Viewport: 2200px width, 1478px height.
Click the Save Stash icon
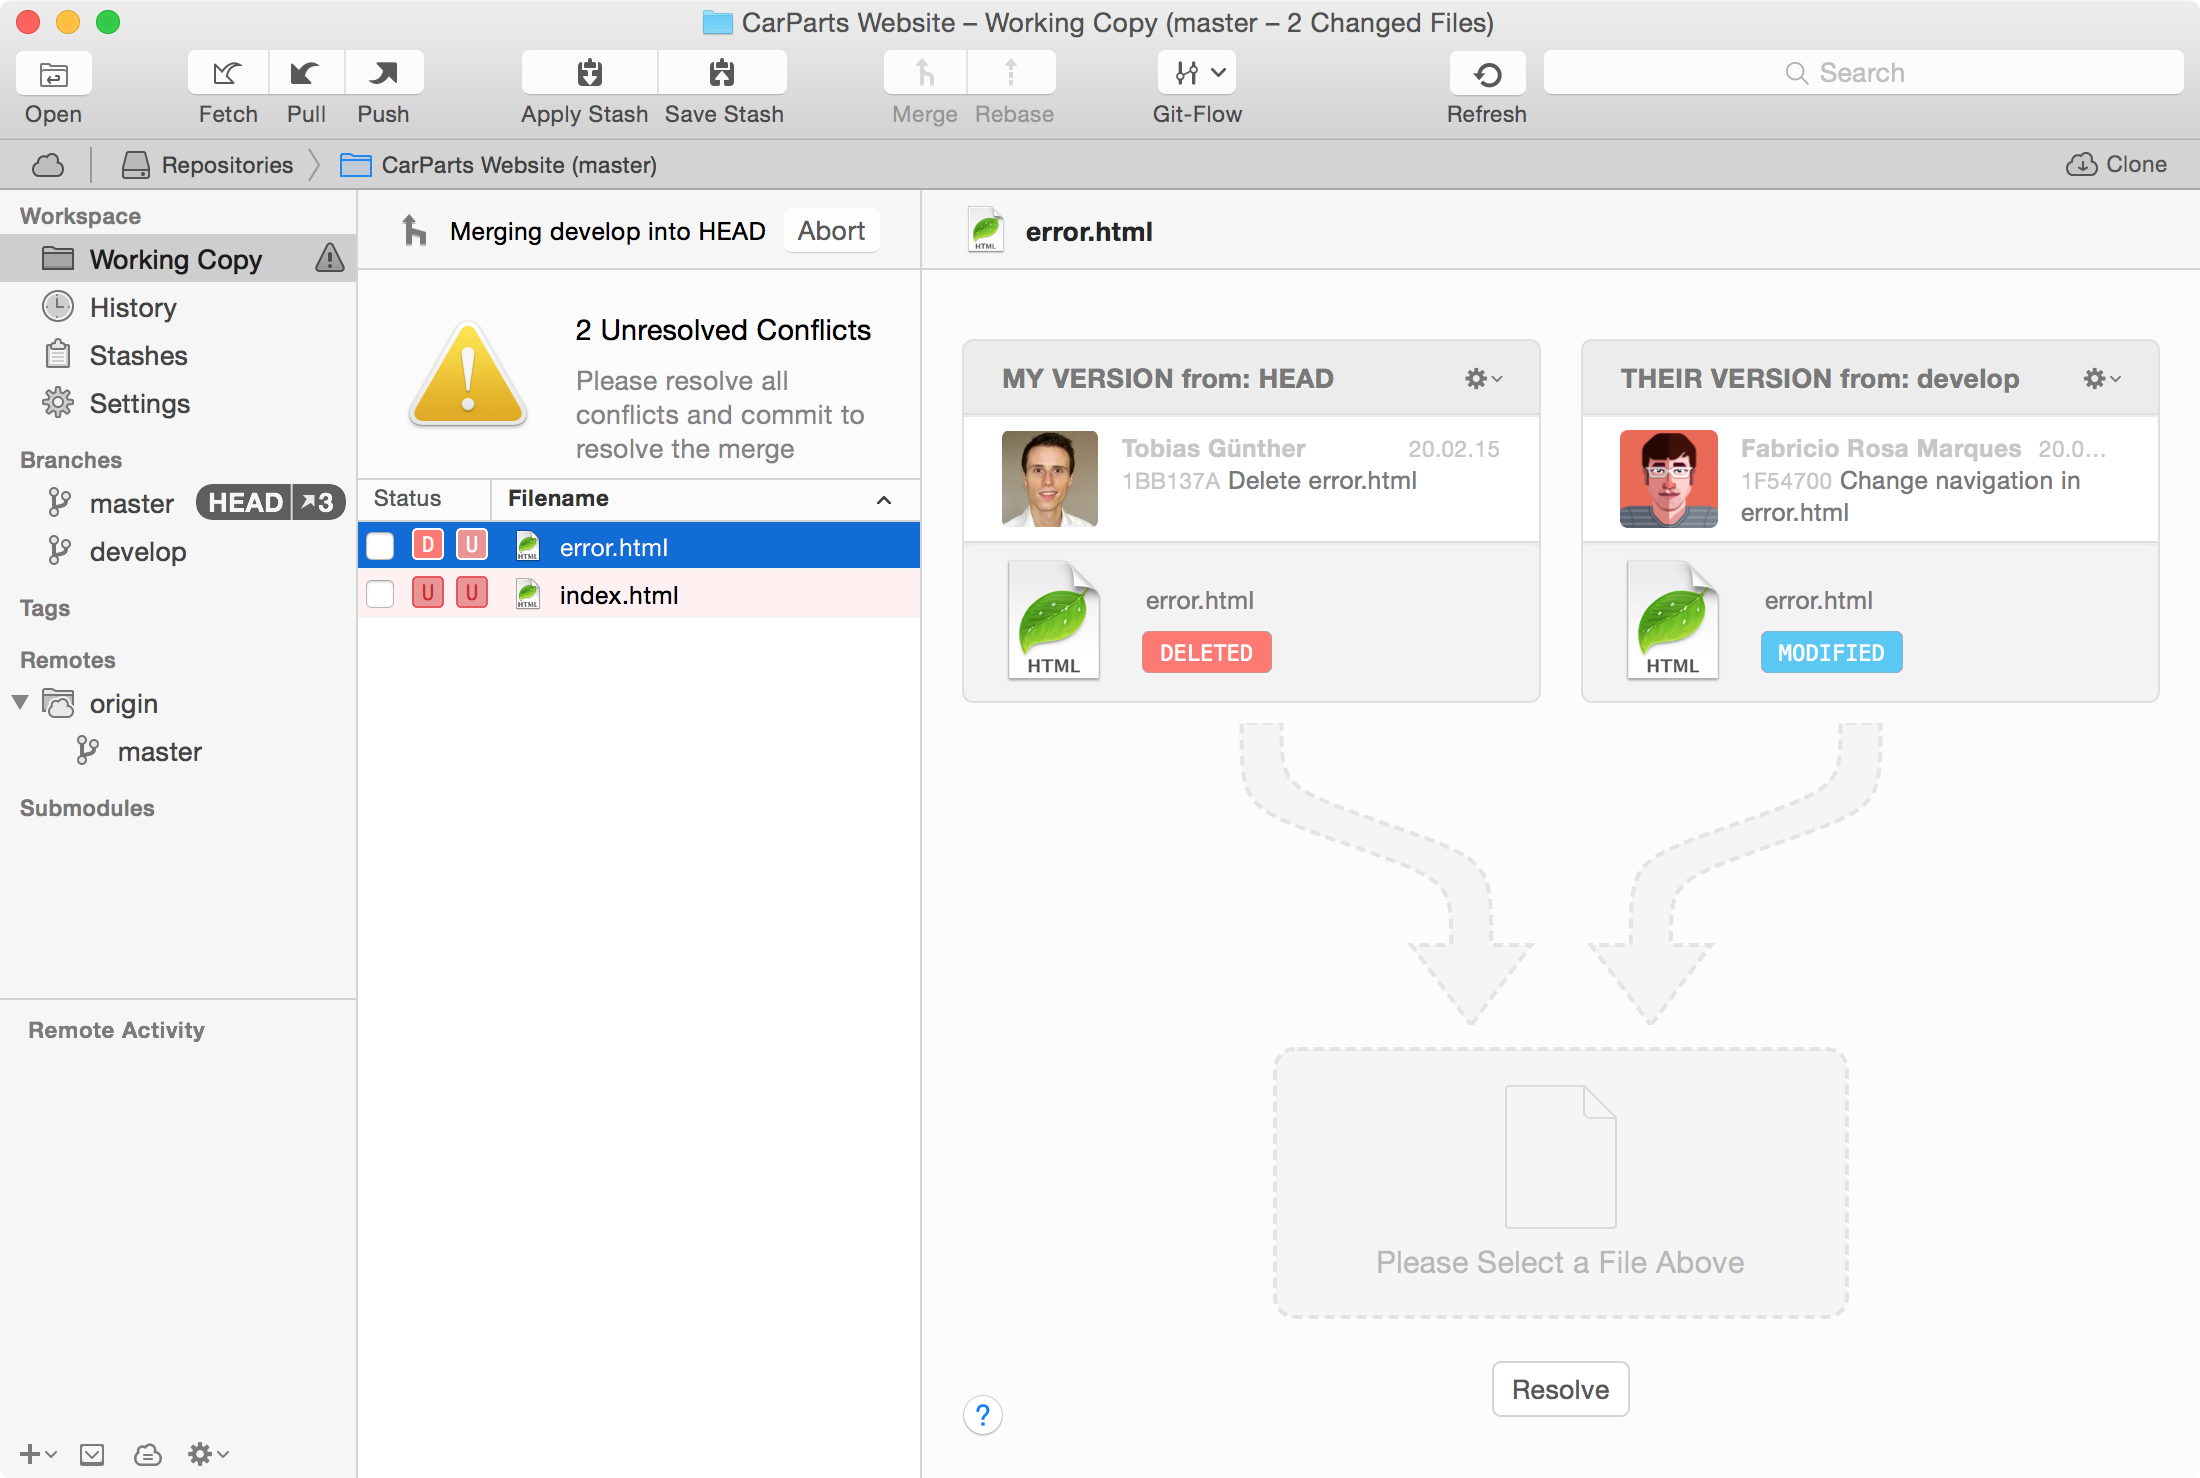click(x=722, y=73)
